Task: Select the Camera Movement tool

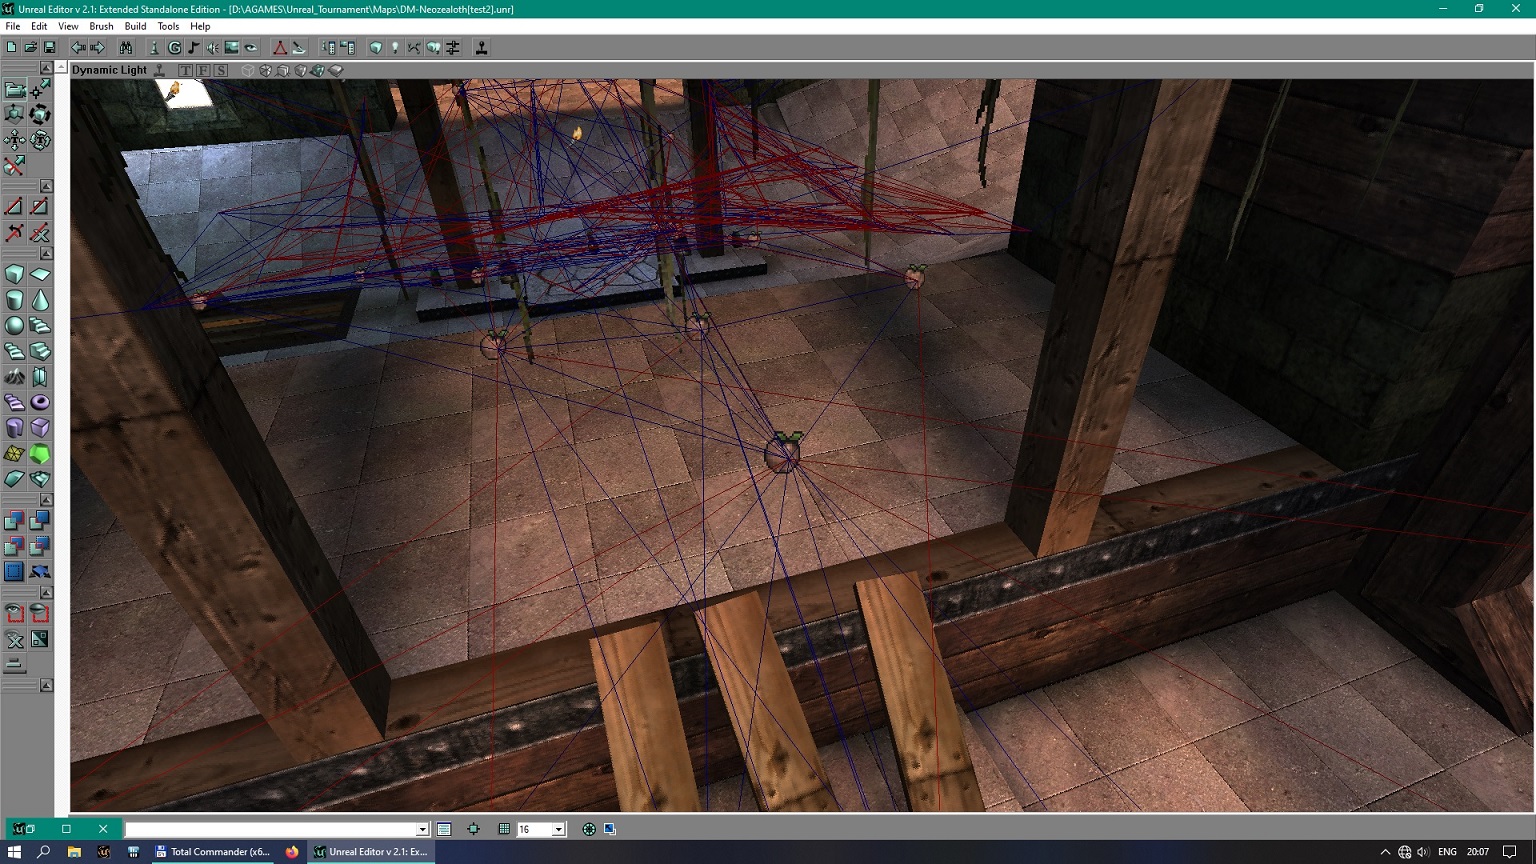Action: pos(15,90)
